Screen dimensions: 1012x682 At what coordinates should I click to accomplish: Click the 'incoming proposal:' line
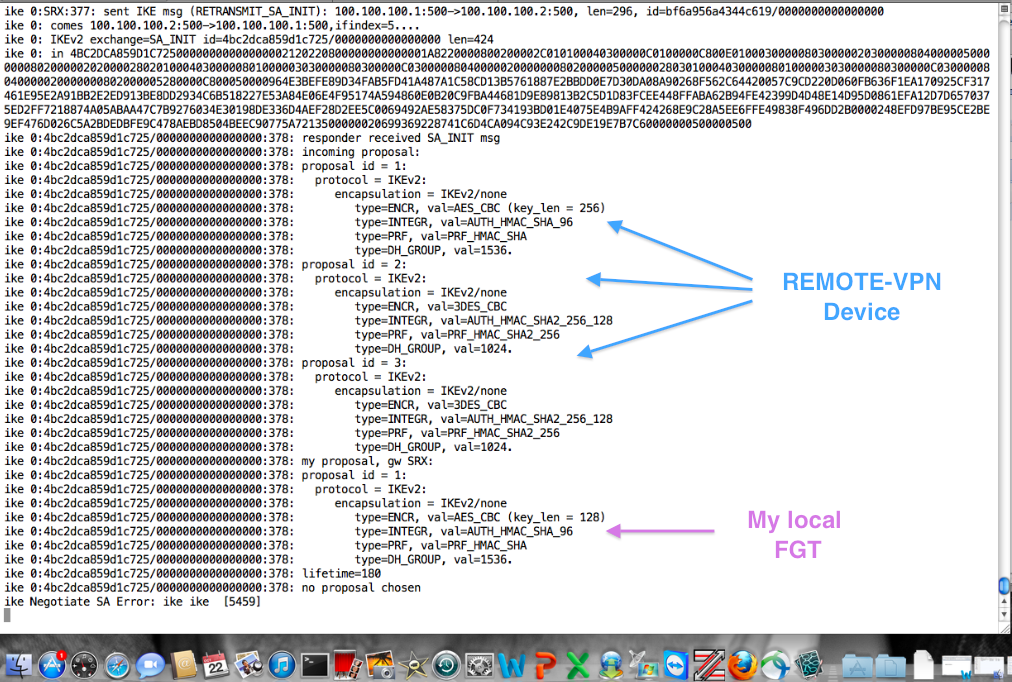pyautogui.click(x=361, y=152)
